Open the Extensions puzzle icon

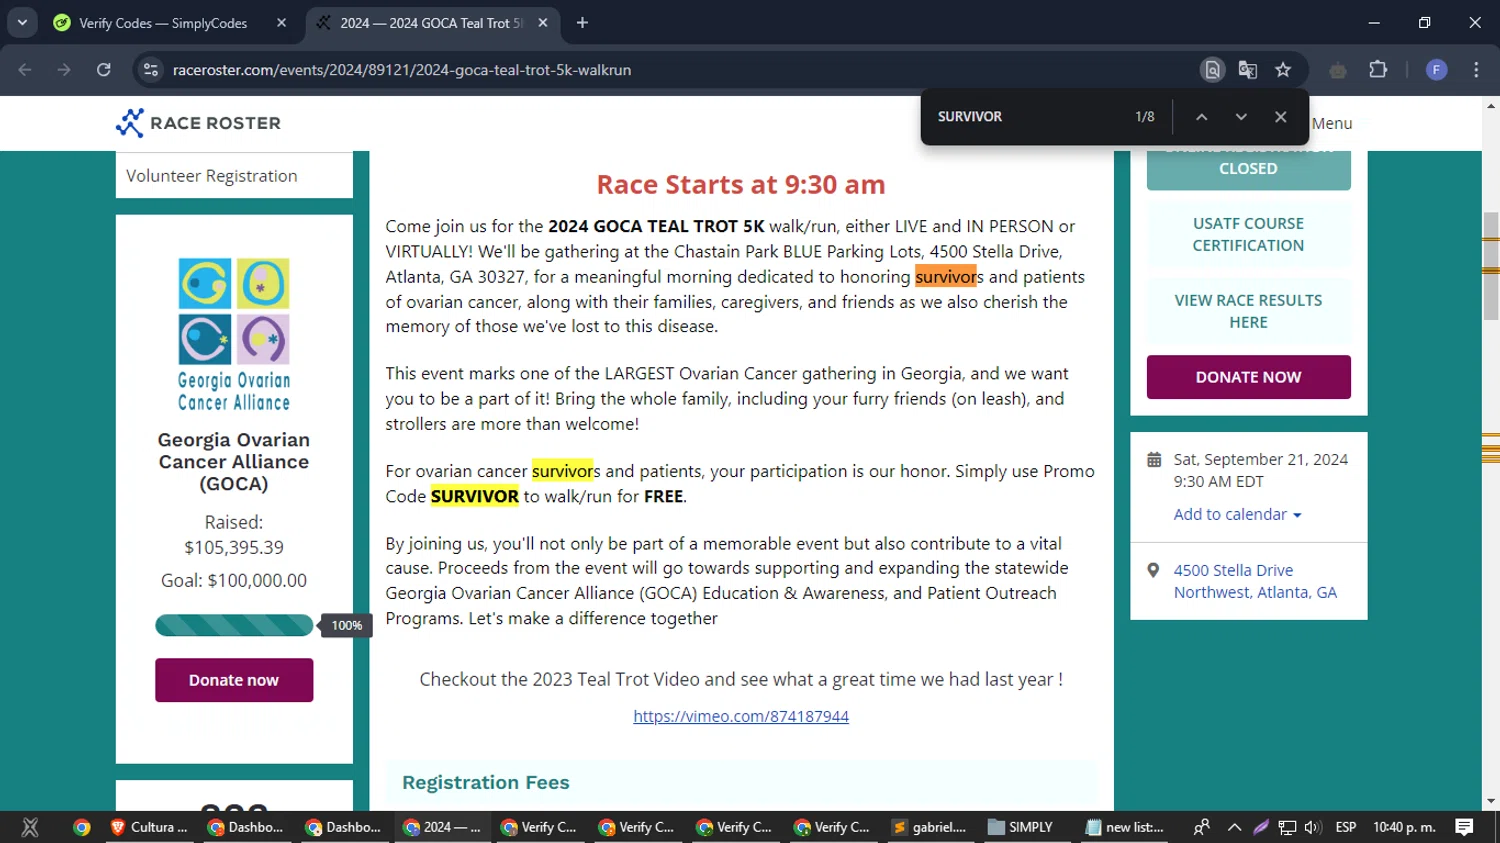(x=1378, y=70)
